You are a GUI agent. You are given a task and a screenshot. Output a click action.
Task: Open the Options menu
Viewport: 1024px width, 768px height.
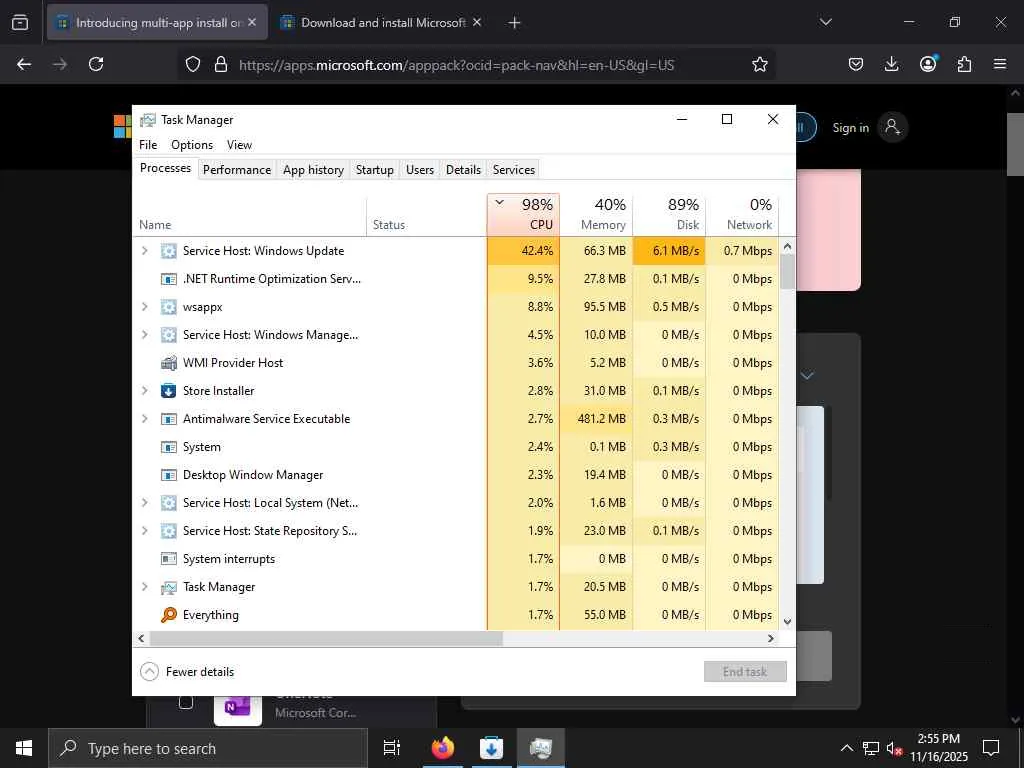192,145
